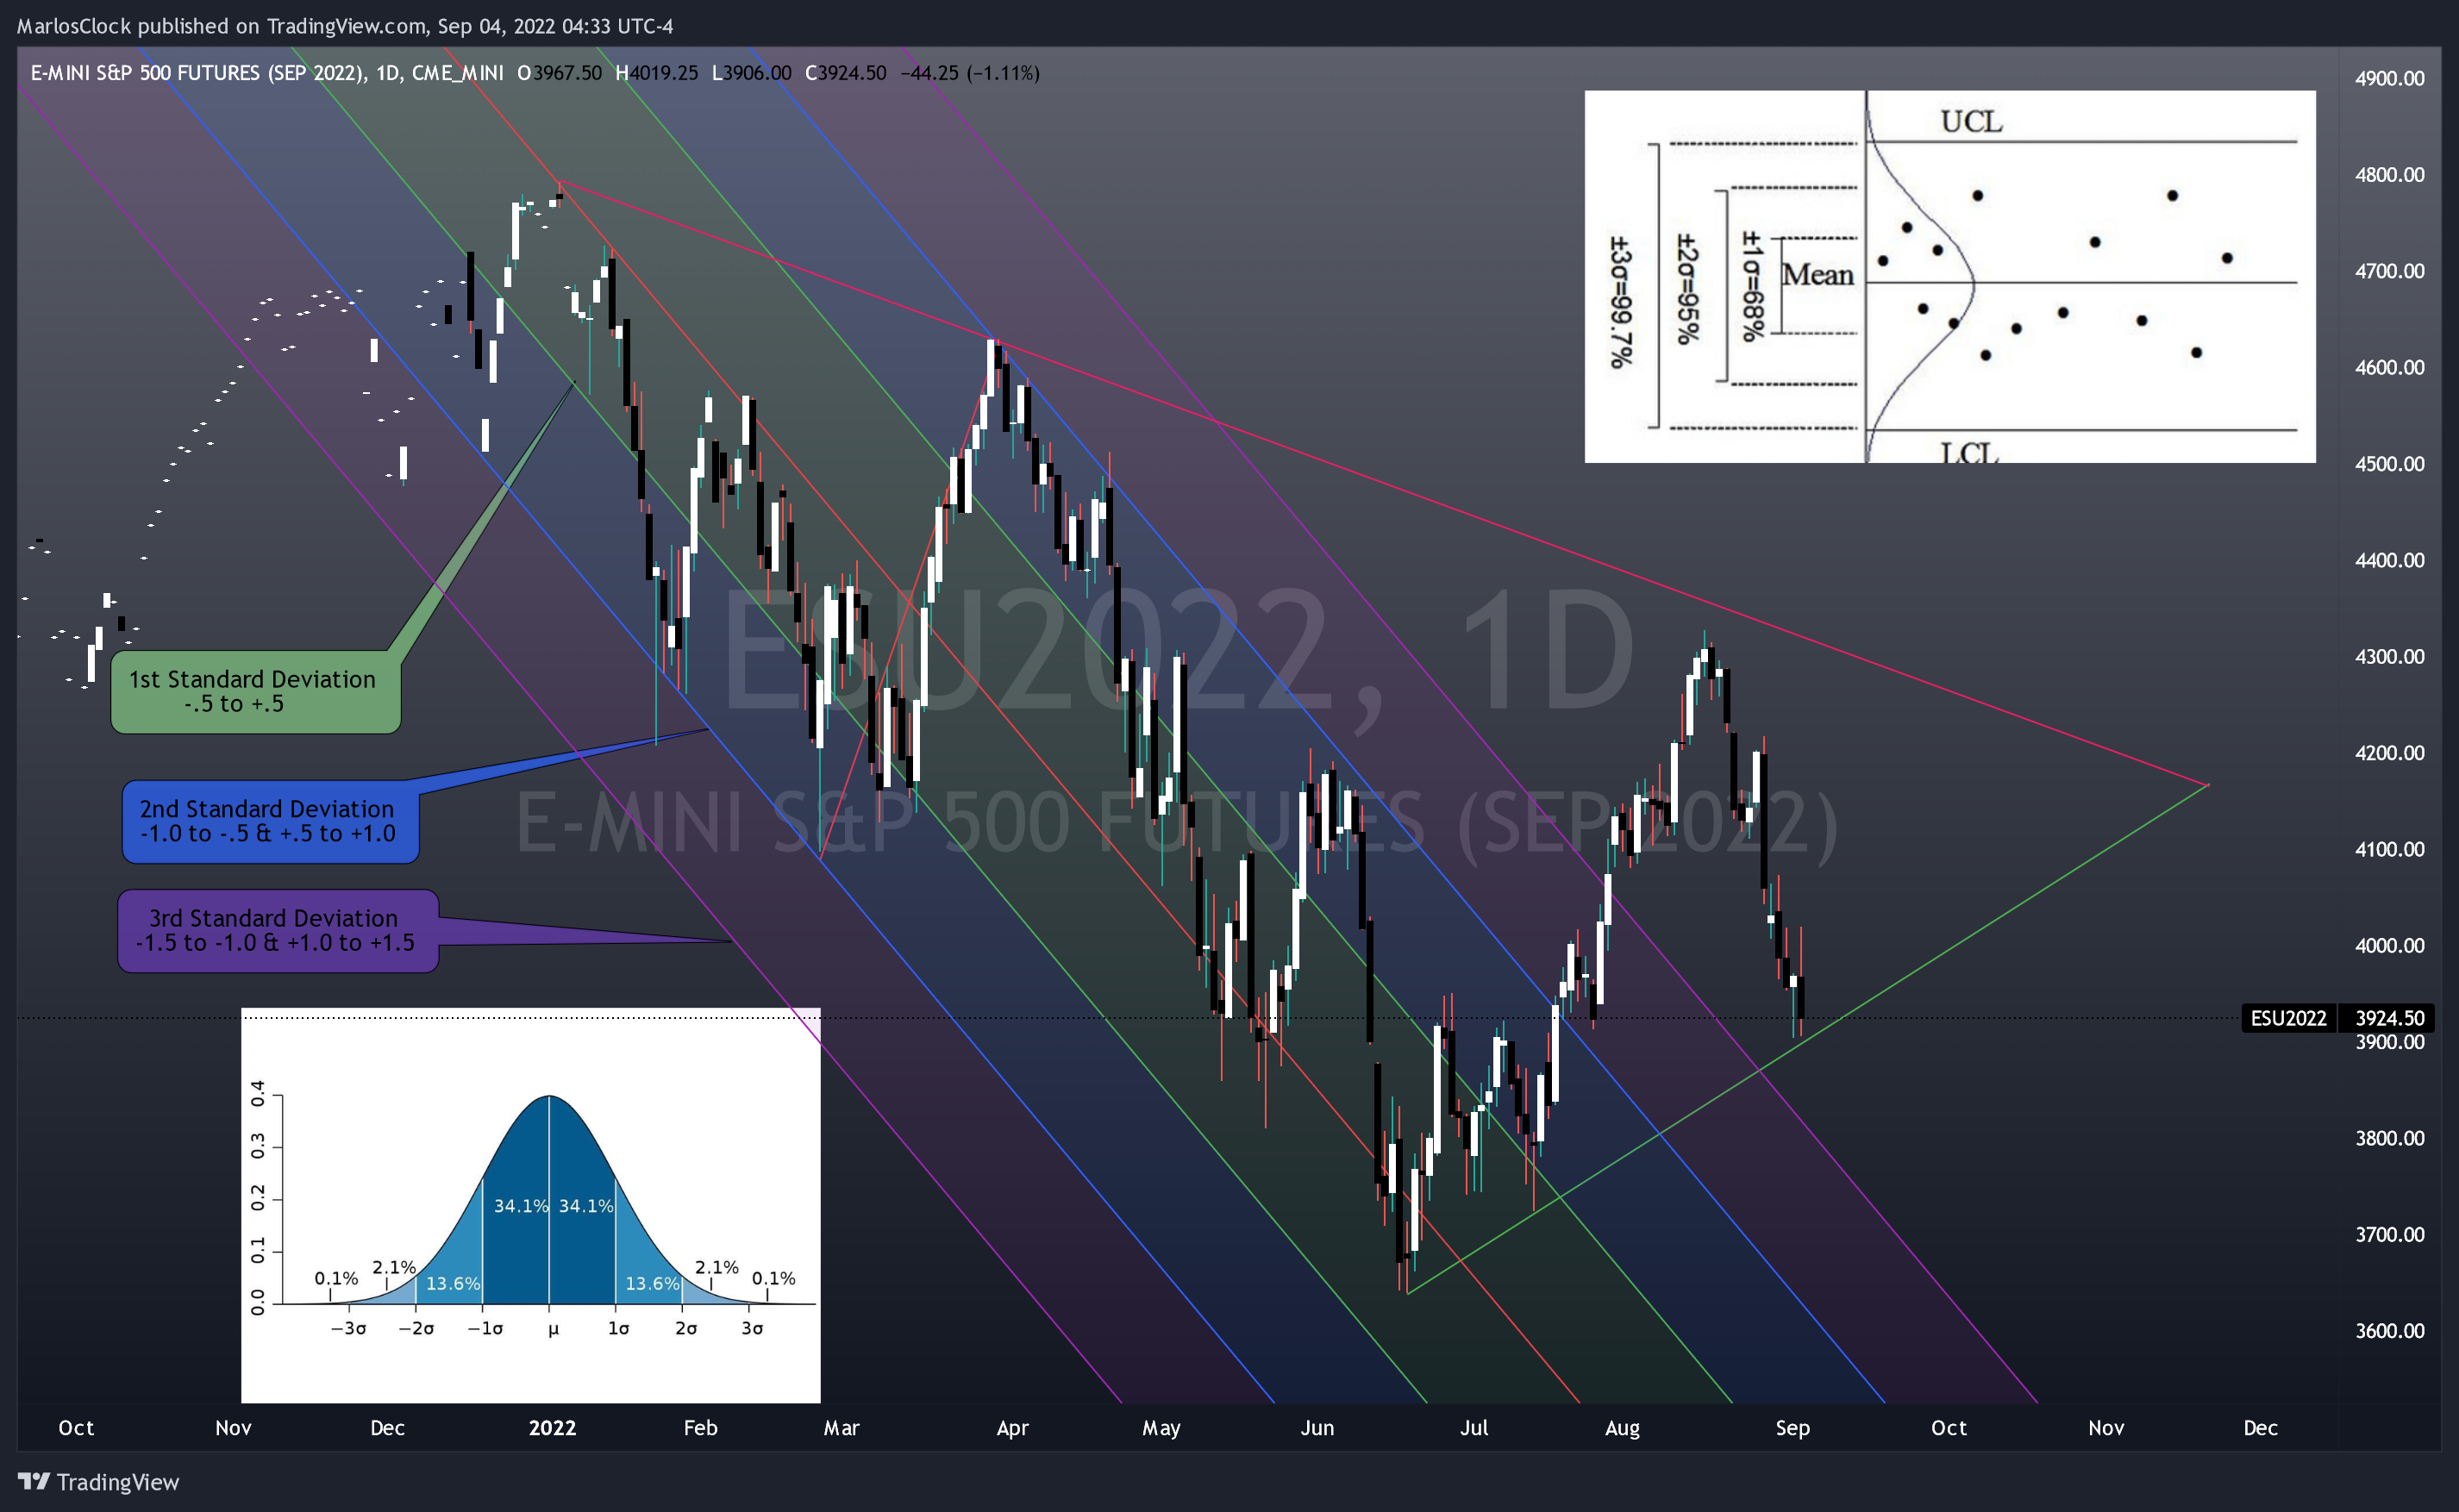The image size is (2459, 1512).
Task: Click the 4800.00 price axis label
Action: point(2389,174)
